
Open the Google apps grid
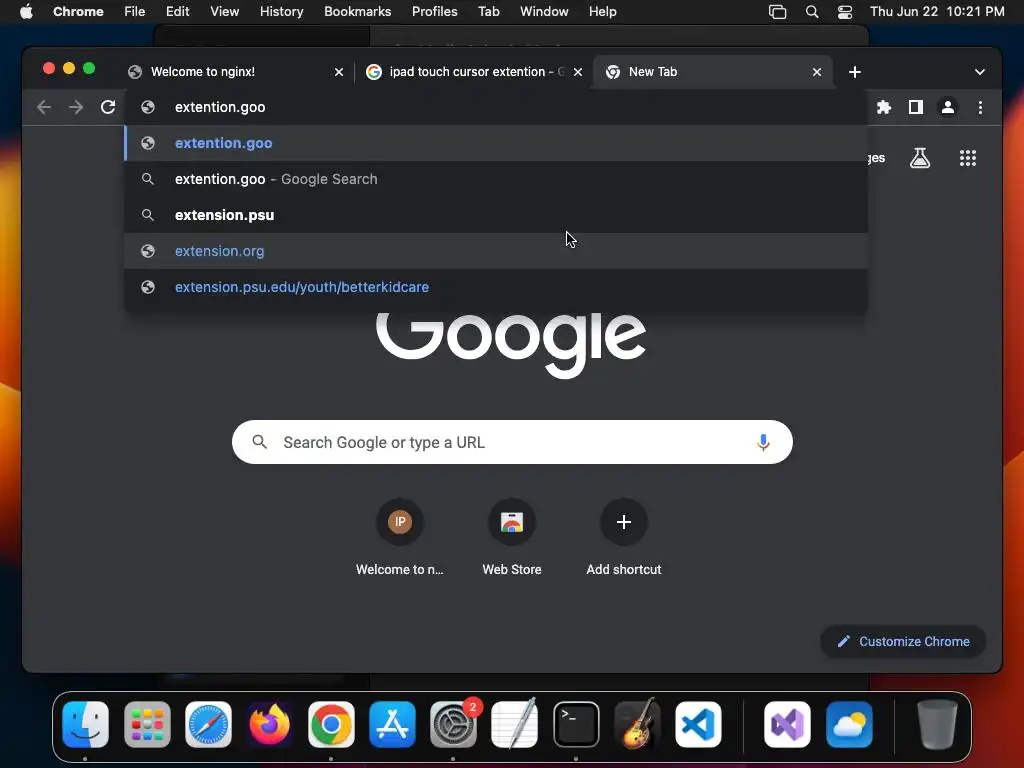[967, 158]
